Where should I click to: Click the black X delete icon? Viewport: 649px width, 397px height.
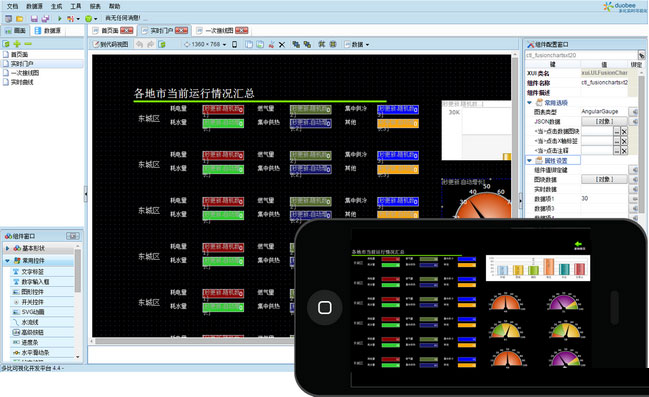pyautogui.click(x=282, y=44)
